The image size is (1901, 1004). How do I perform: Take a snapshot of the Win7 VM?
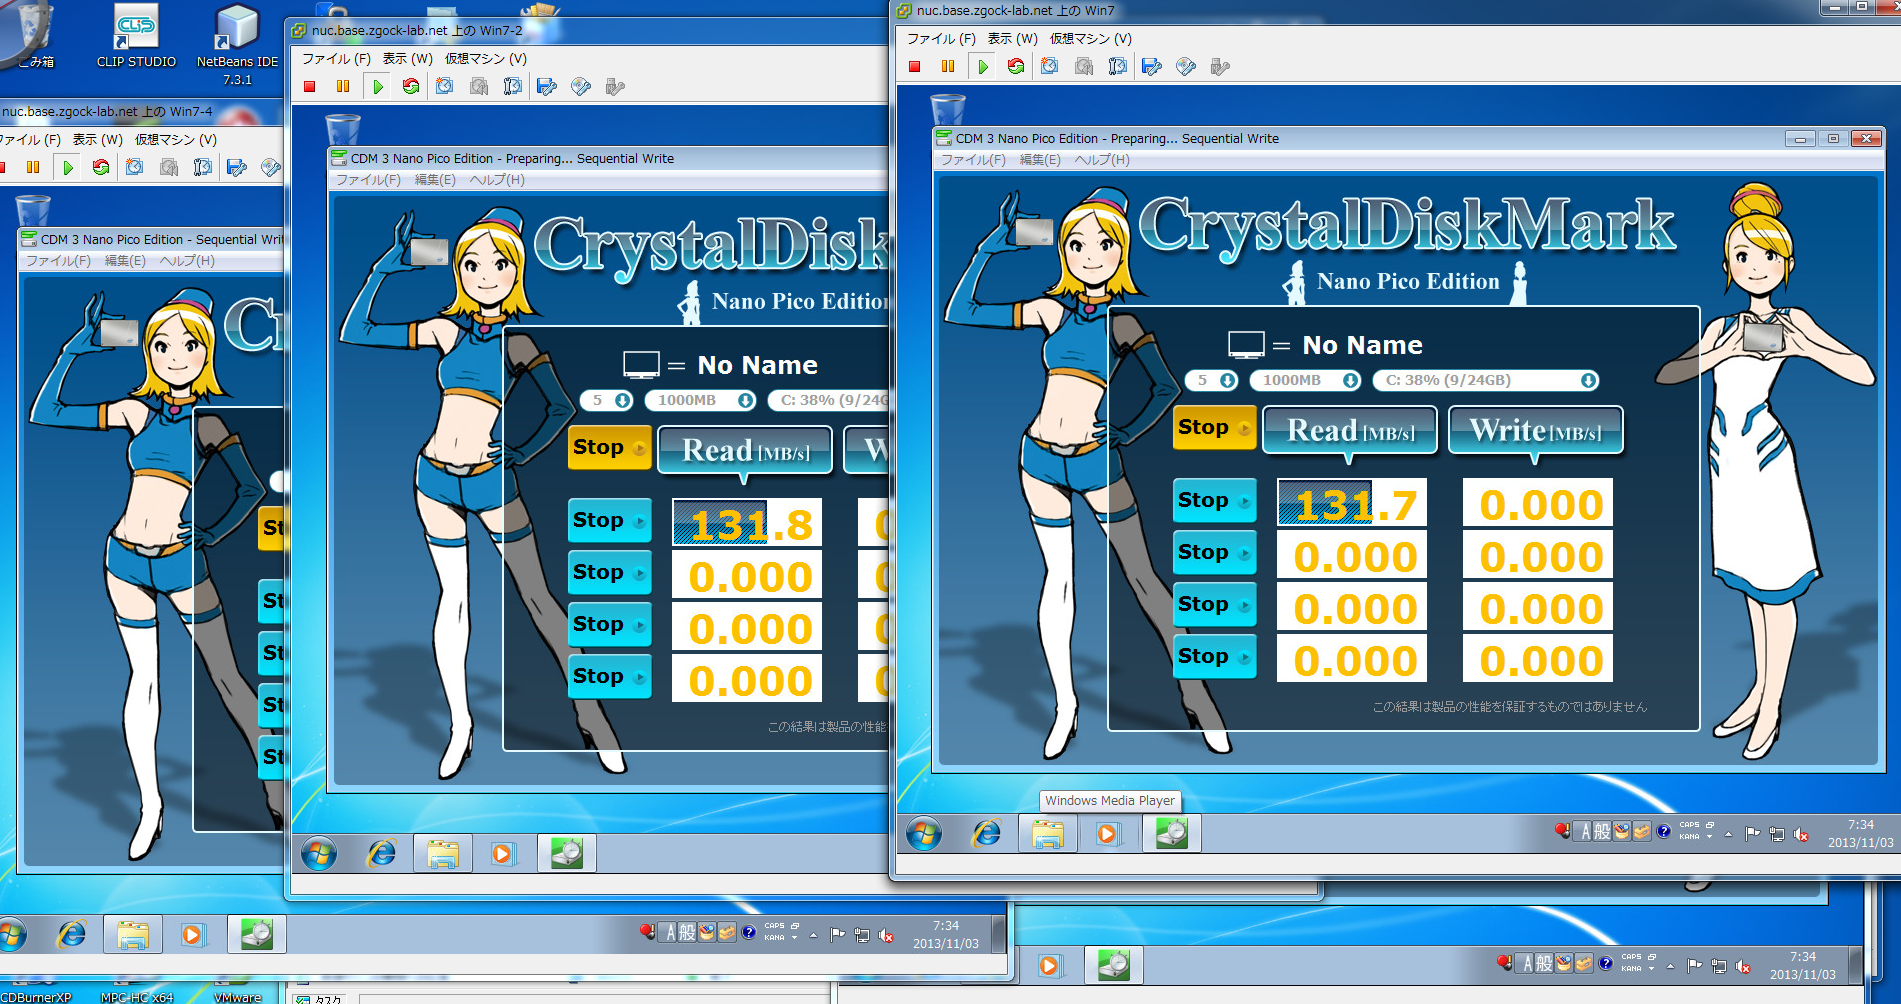coord(1050,66)
